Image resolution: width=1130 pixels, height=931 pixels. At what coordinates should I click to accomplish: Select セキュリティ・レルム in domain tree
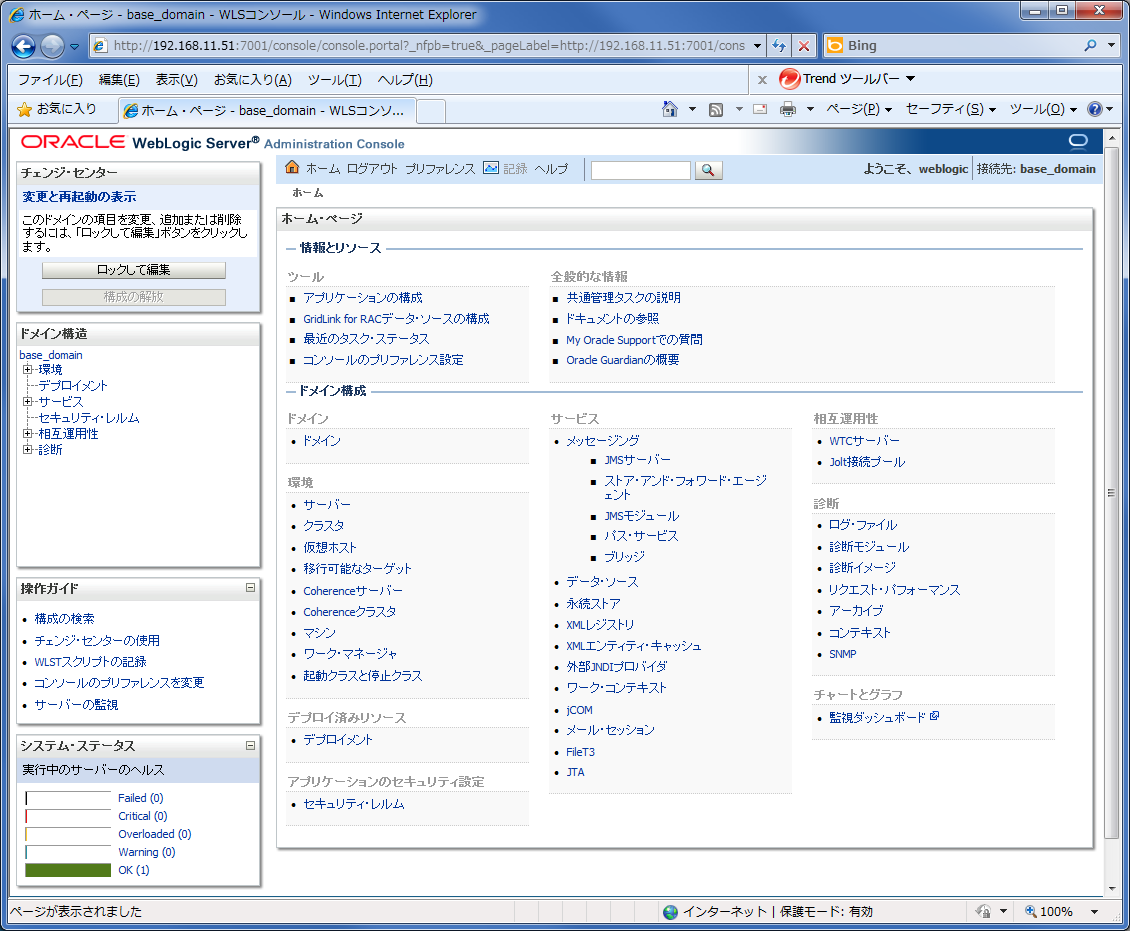click(x=89, y=418)
